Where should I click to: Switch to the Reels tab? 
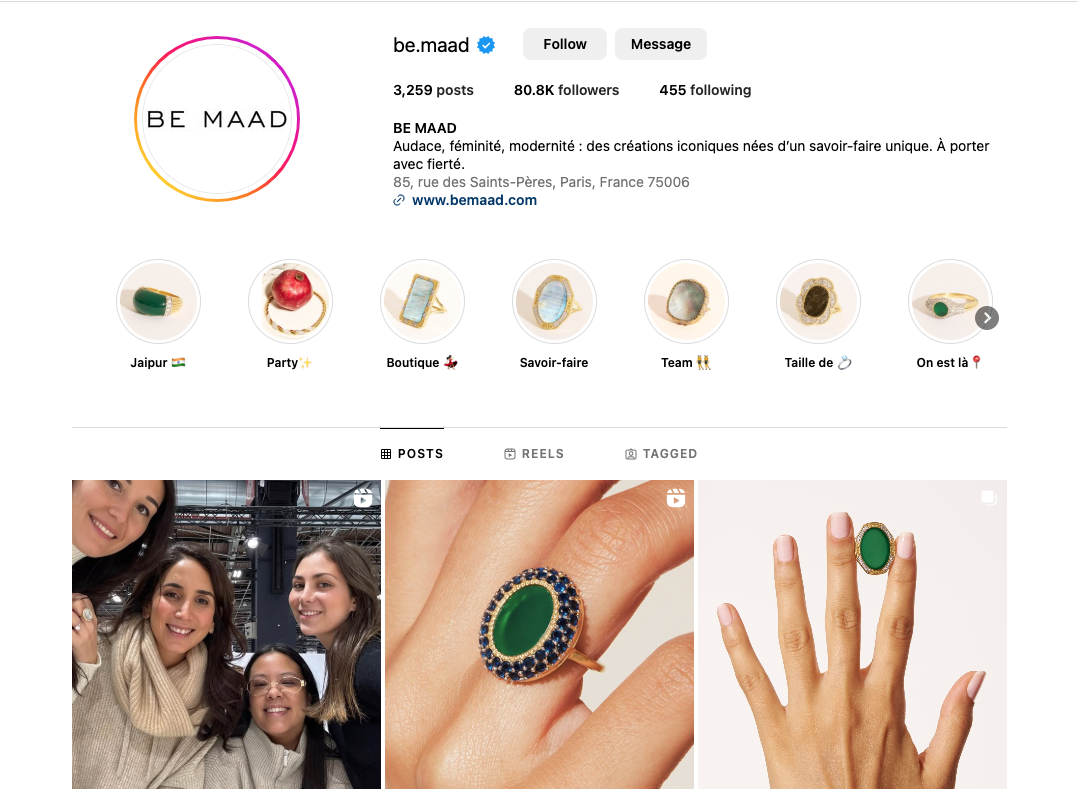pyautogui.click(x=534, y=454)
